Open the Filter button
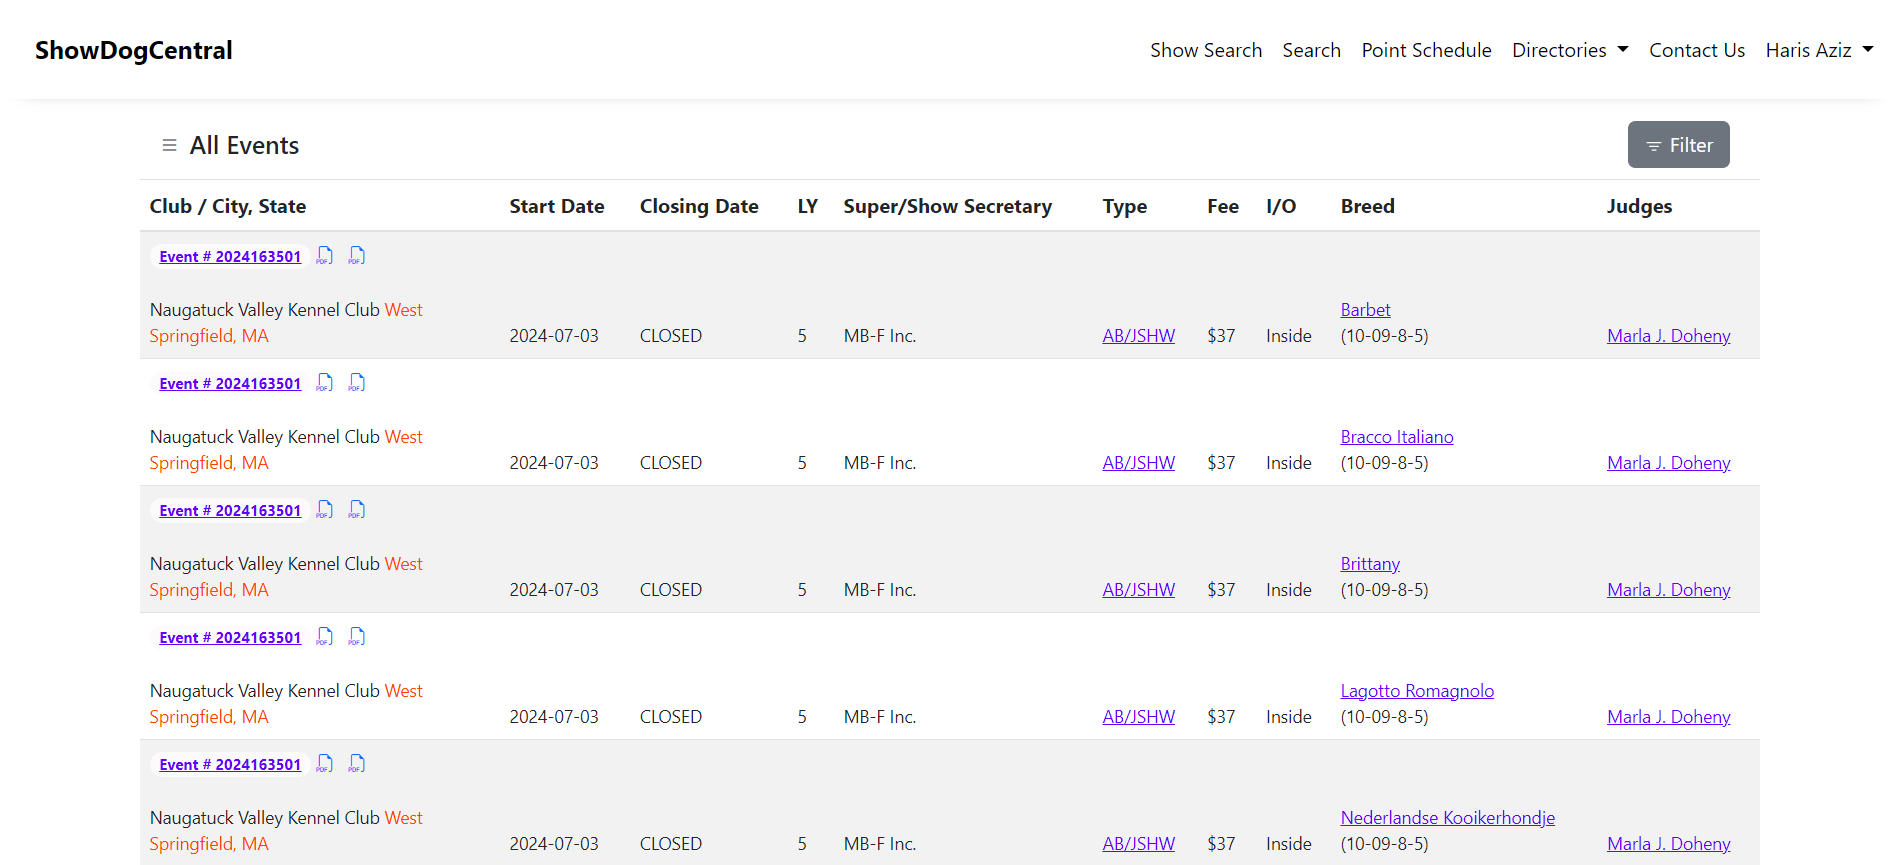 [1678, 145]
